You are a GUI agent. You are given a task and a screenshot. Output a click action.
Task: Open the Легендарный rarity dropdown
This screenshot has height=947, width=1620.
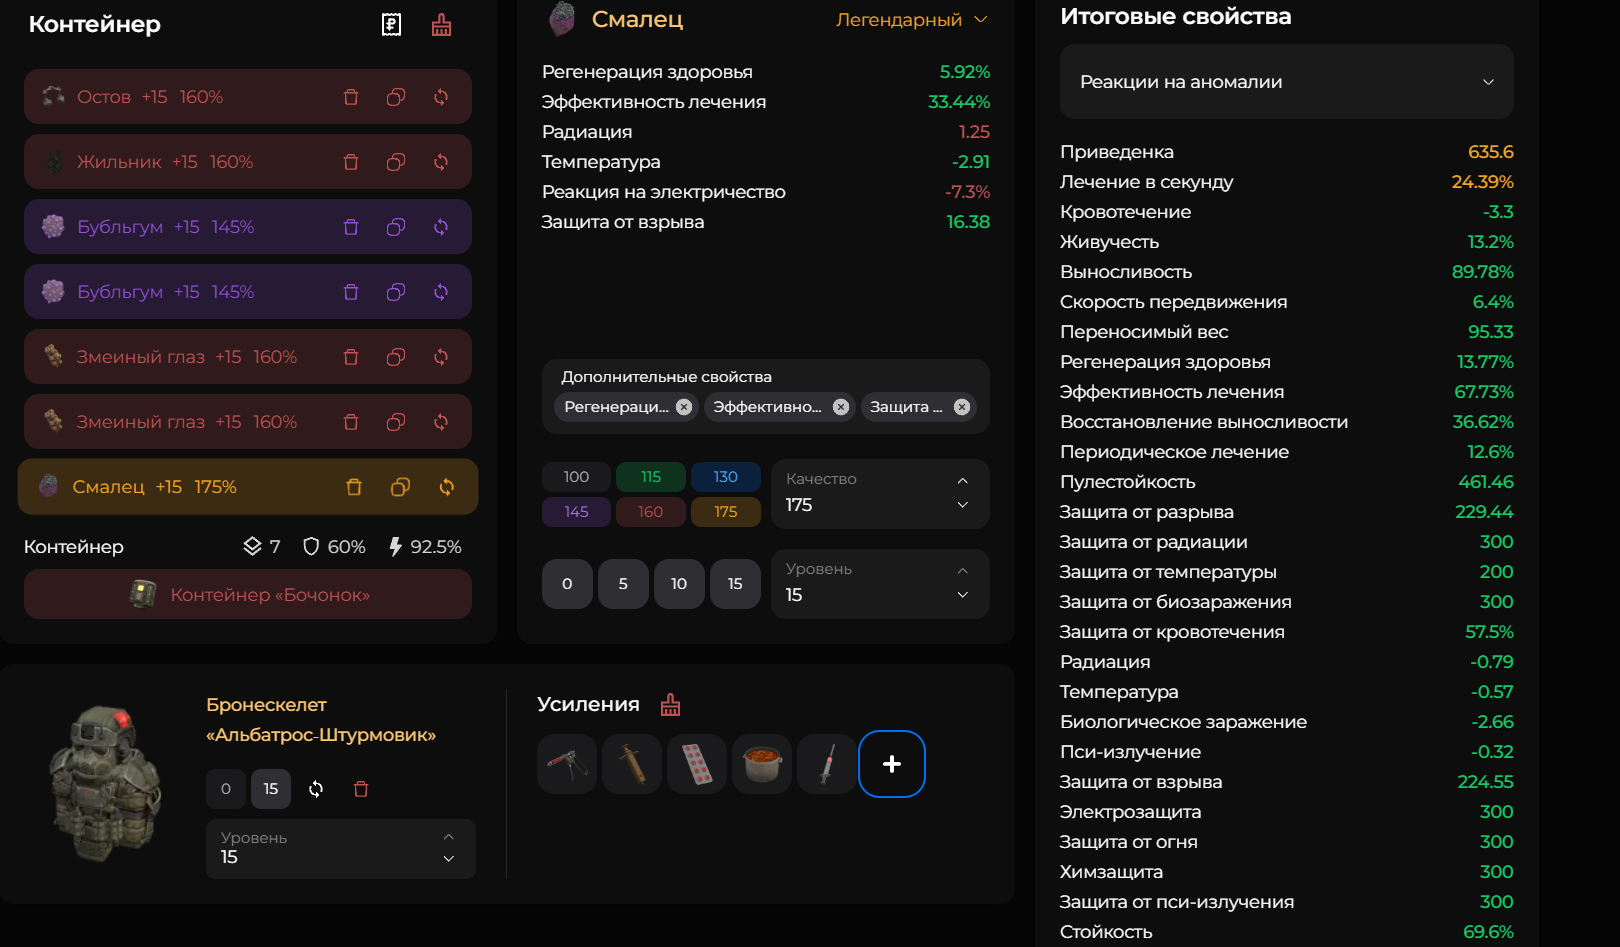[911, 20]
